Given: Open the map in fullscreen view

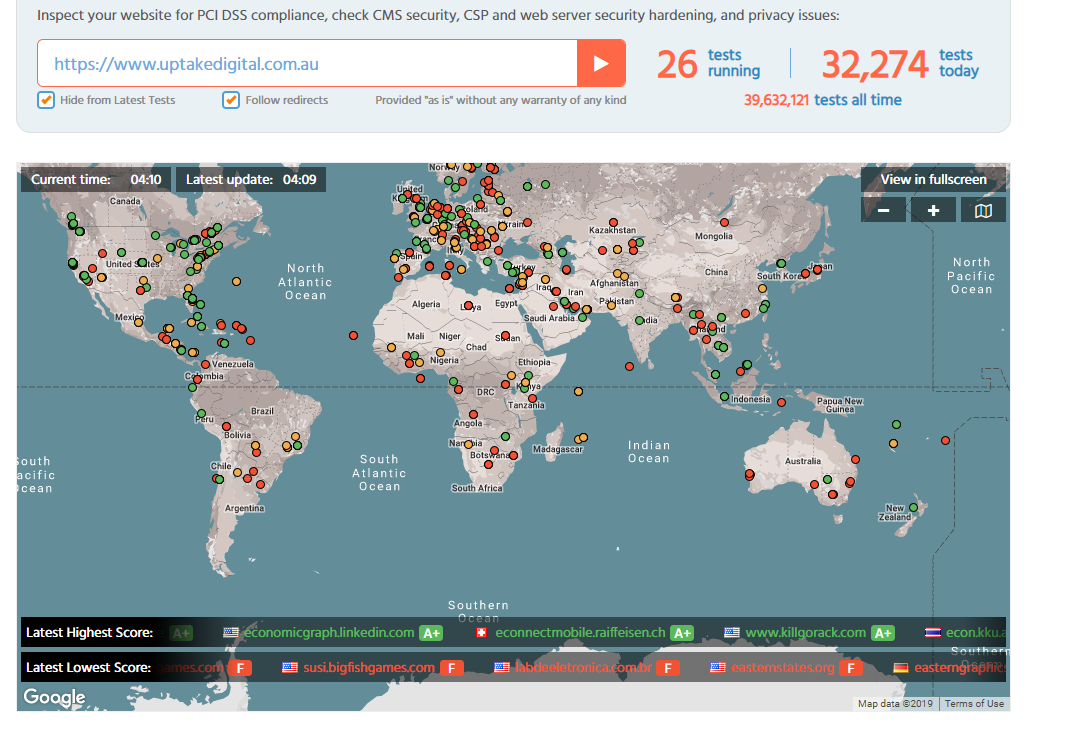Looking at the screenshot, I should pos(933,180).
